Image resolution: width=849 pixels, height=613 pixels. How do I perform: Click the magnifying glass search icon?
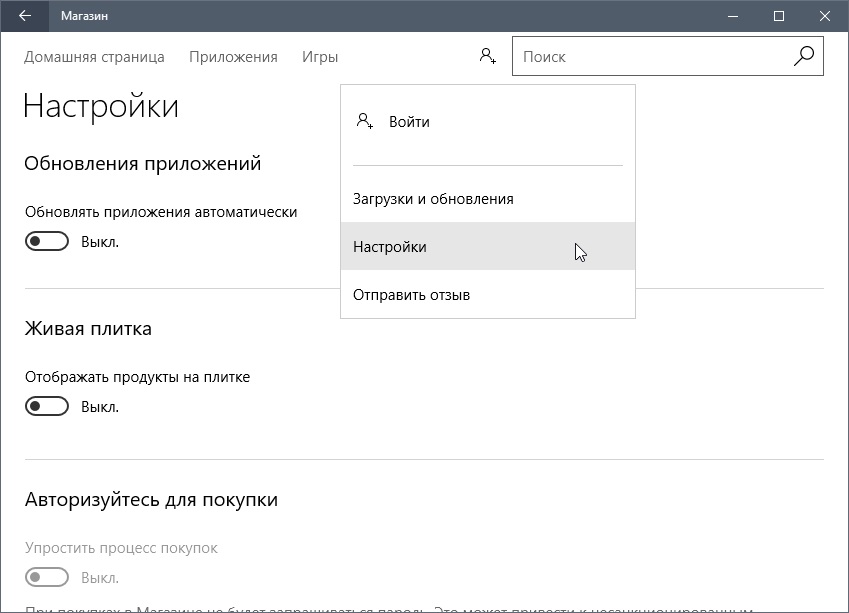pyautogui.click(x=804, y=57)
